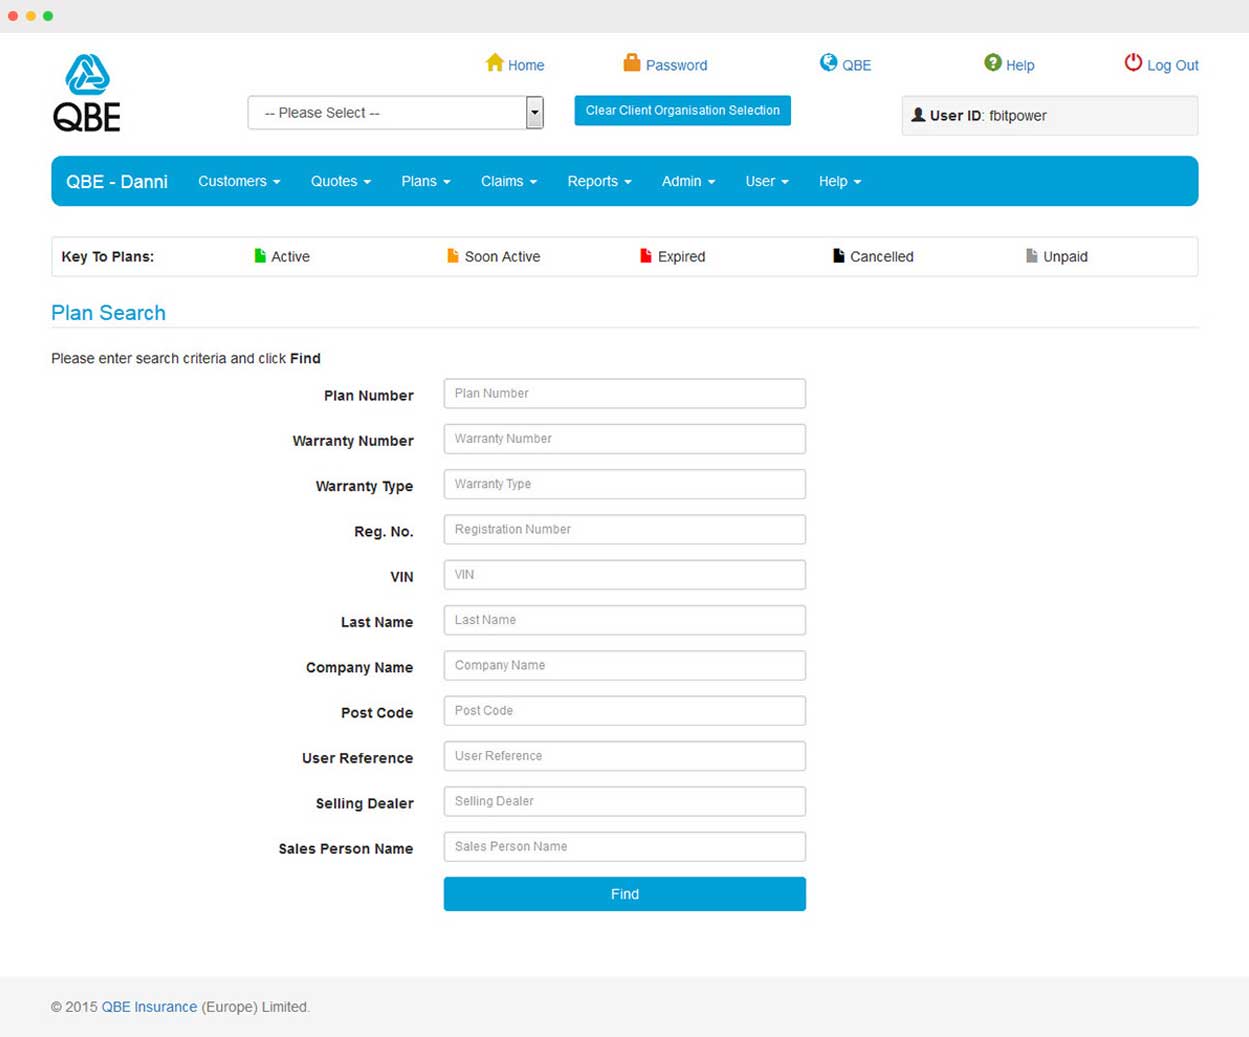Screen dimensions: 1249x1037
Task: Click Clear Client Organisation Selection button
Action: click(x=682, y=110)
